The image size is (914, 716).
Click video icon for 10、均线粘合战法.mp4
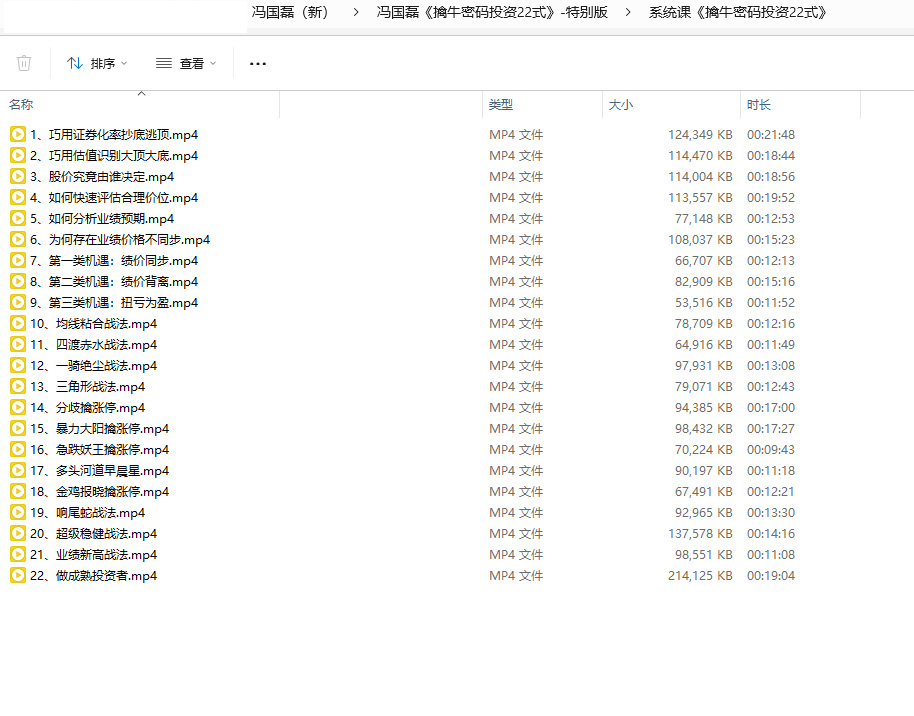pos(18,324)
